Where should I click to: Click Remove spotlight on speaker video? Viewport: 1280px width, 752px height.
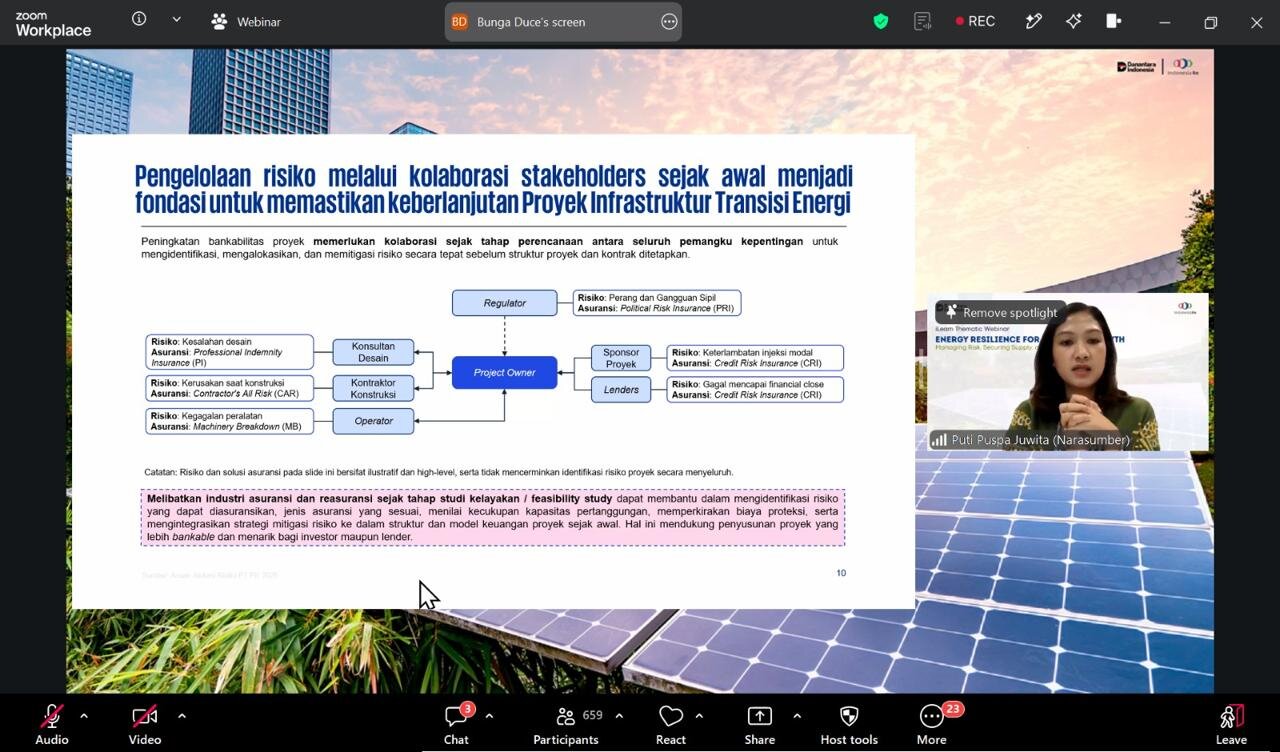pyautogui.click(x=1001, y=312)
